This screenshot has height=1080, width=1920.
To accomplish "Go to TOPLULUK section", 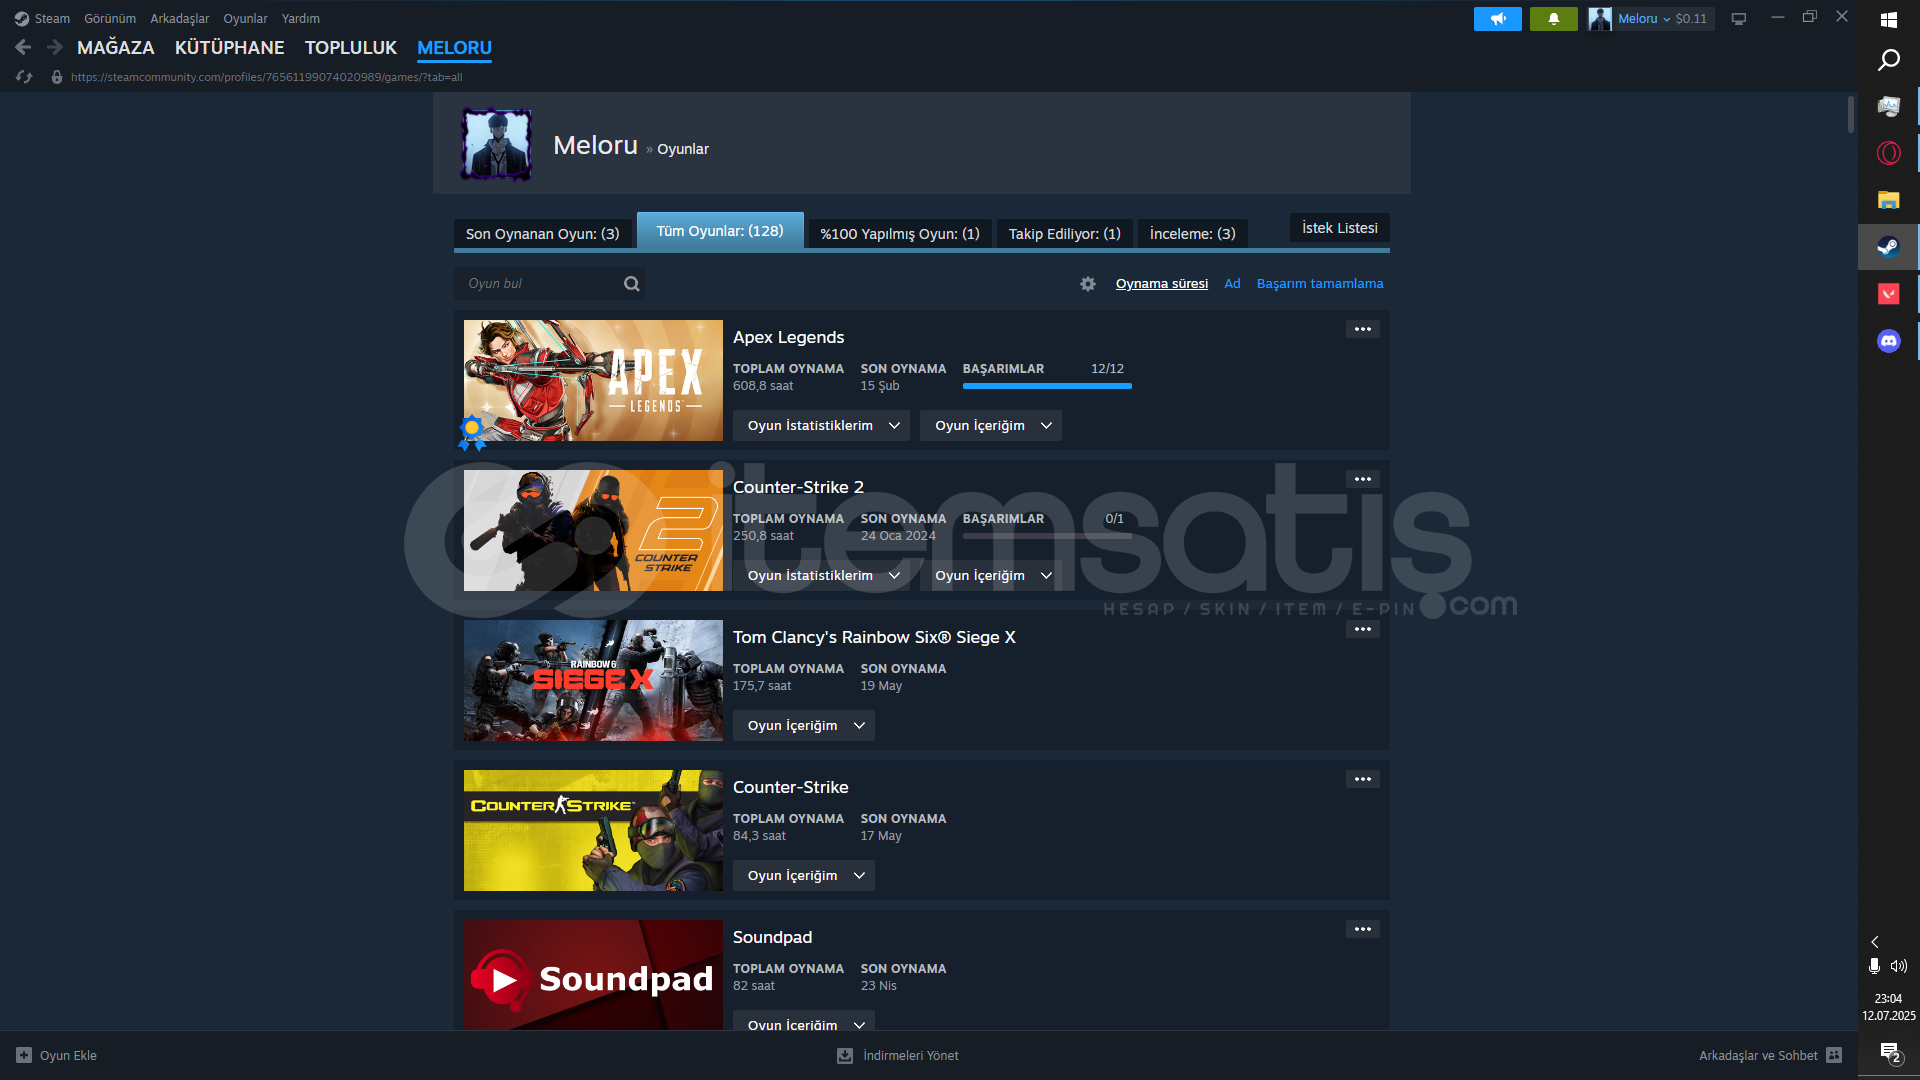I will (351, 48).
